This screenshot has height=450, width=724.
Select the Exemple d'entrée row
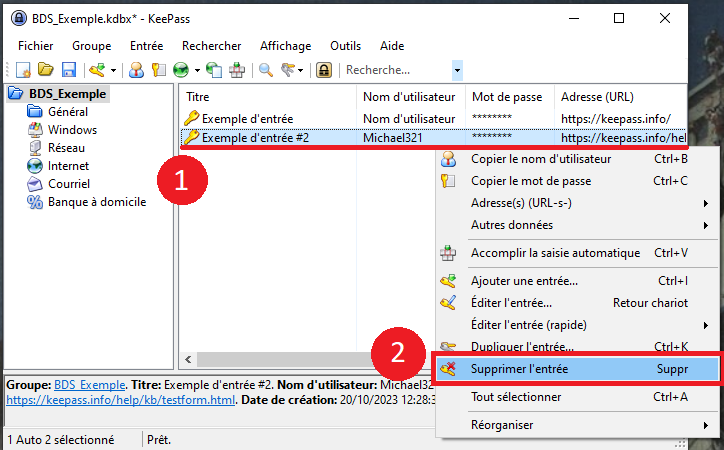(433, 119)
